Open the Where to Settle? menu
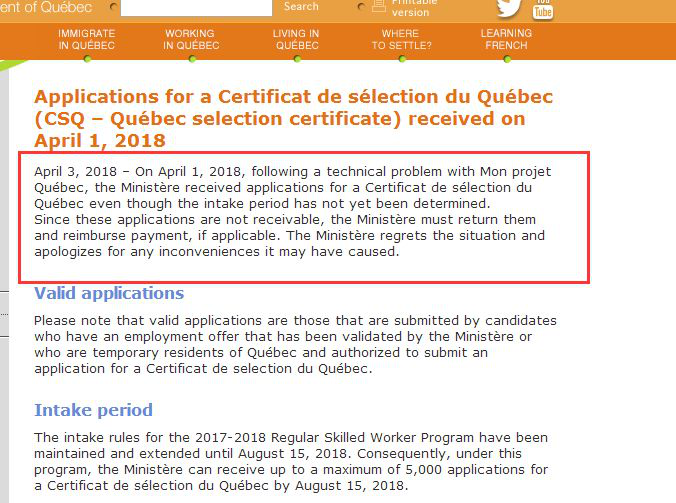The width and height of the screenshot is (676, 503). pyautogui.click(x=401, y=39)
